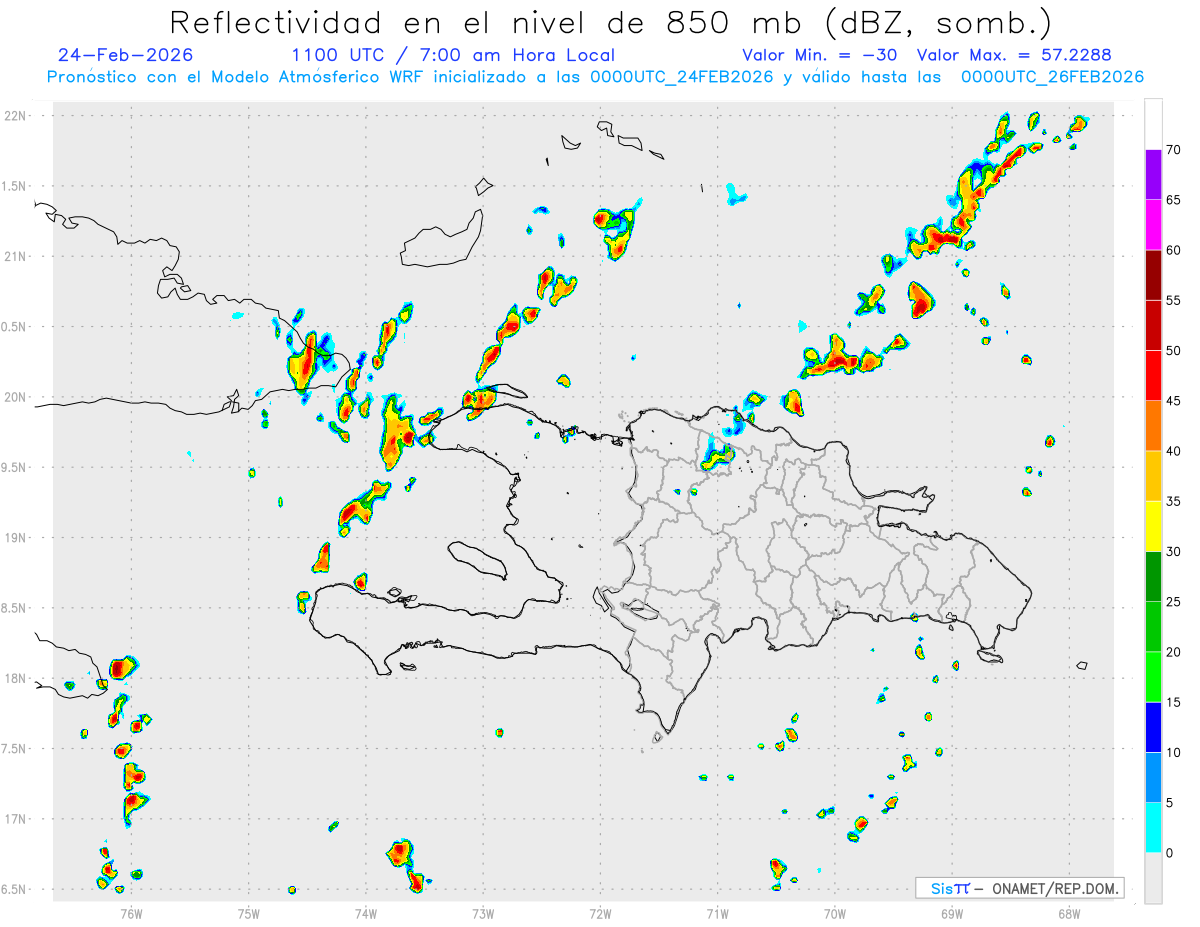Select the '45' color bar label
Viewport: 1200px width, 927px height.
(x=1173, y=401)
